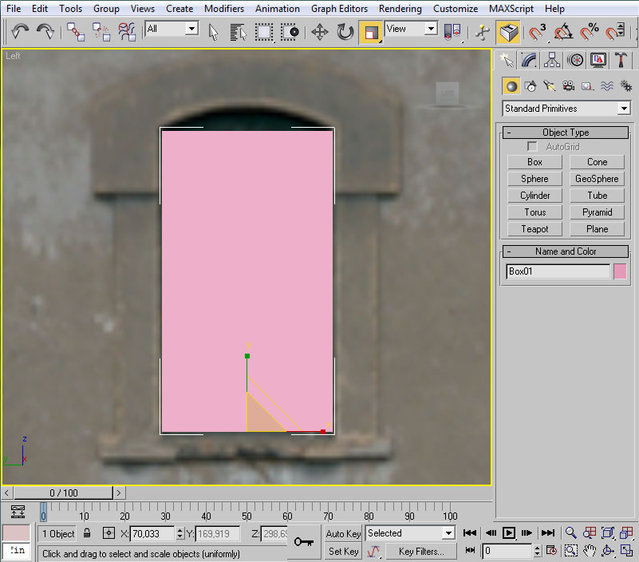
Task: Click the pink object color swatch
Action: (620, 271)
